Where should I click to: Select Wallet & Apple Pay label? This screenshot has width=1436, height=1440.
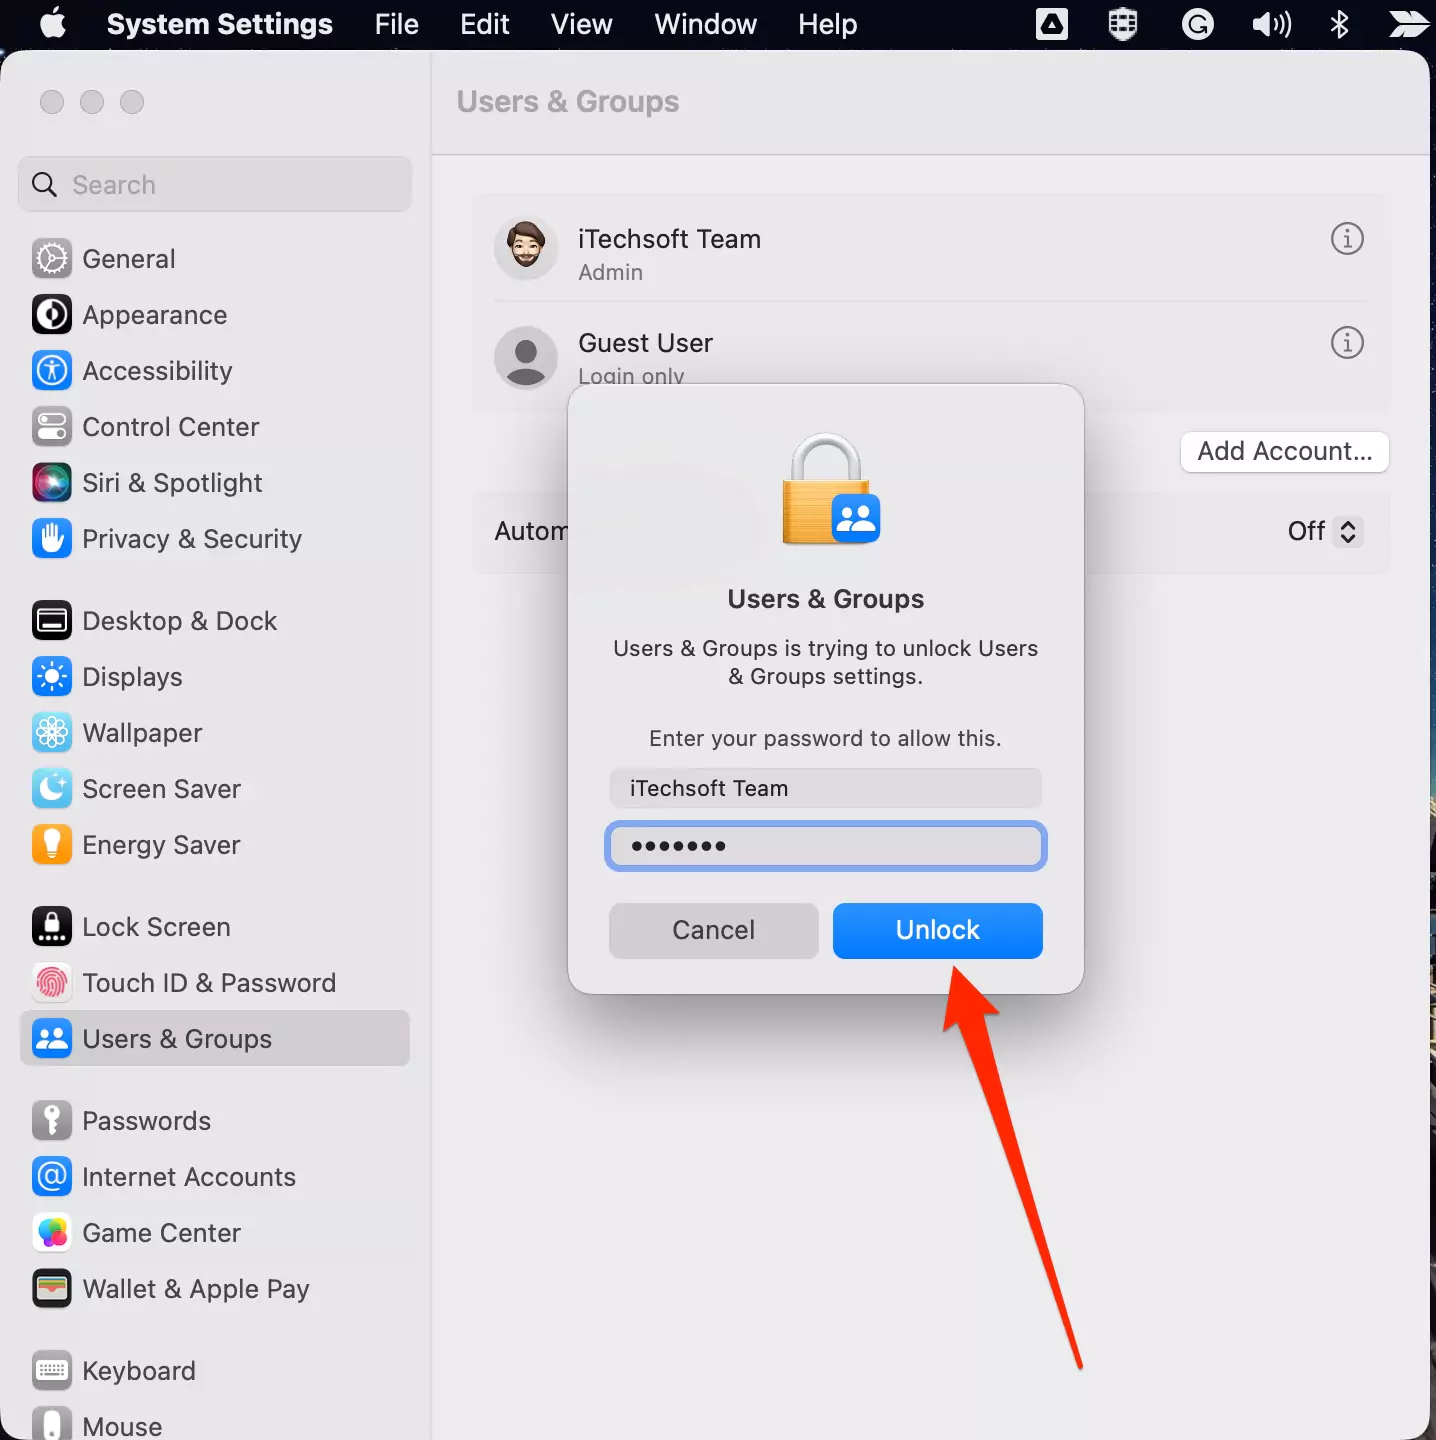(196, 1289)
